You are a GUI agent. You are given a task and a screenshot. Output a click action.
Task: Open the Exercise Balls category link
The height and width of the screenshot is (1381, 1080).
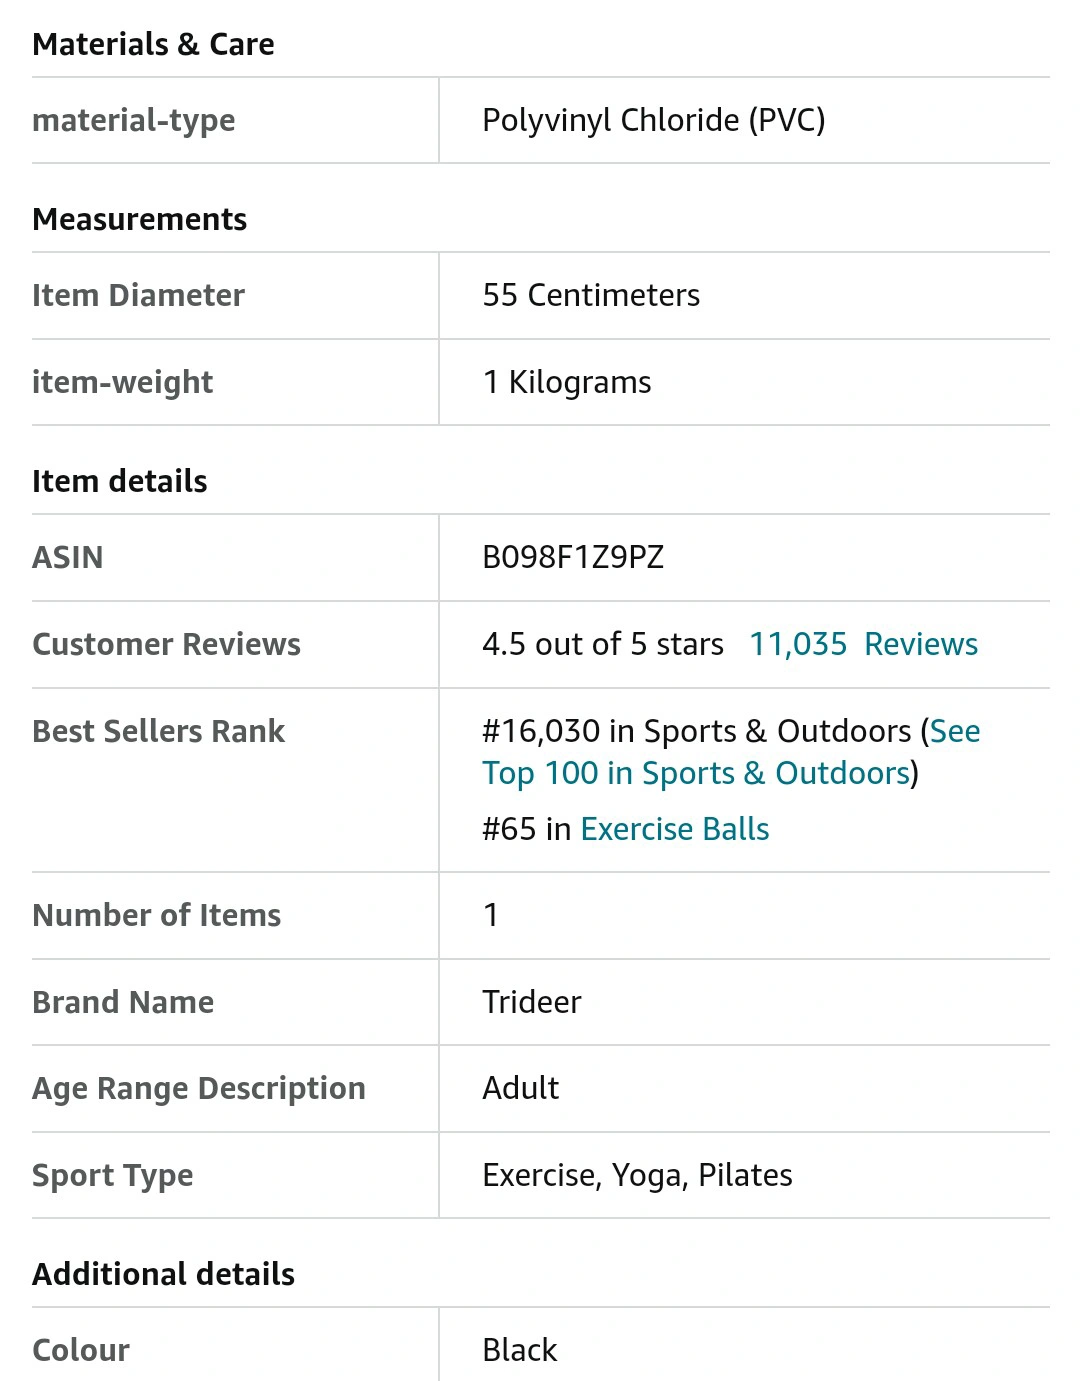tap(675, 829)
